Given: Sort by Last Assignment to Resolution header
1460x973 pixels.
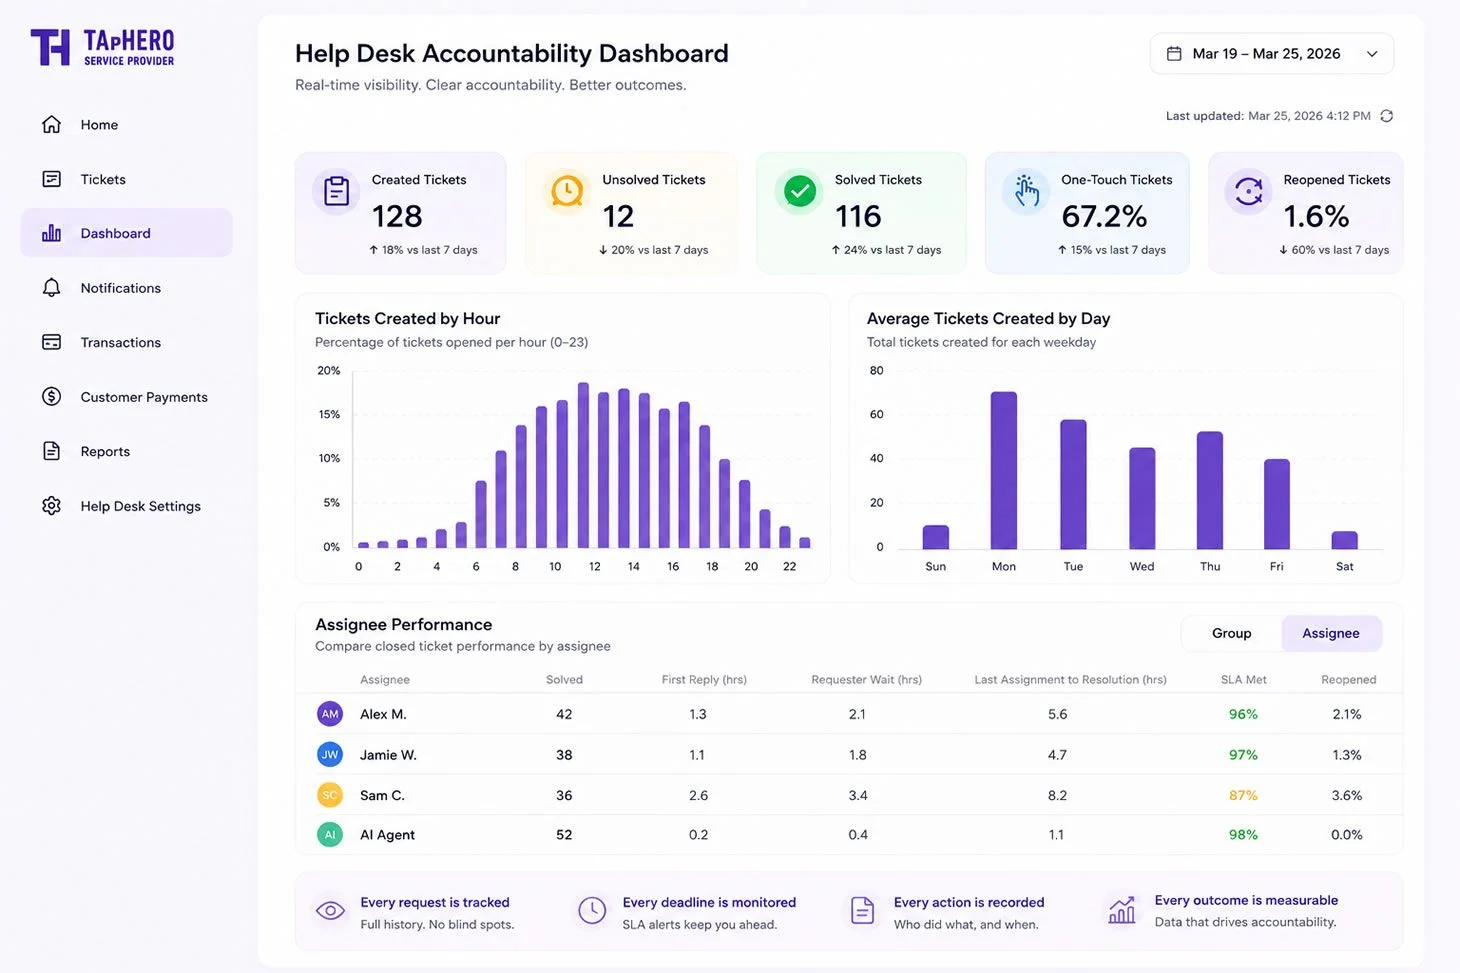Looking at the screenshot, I should coord(1070,680).
